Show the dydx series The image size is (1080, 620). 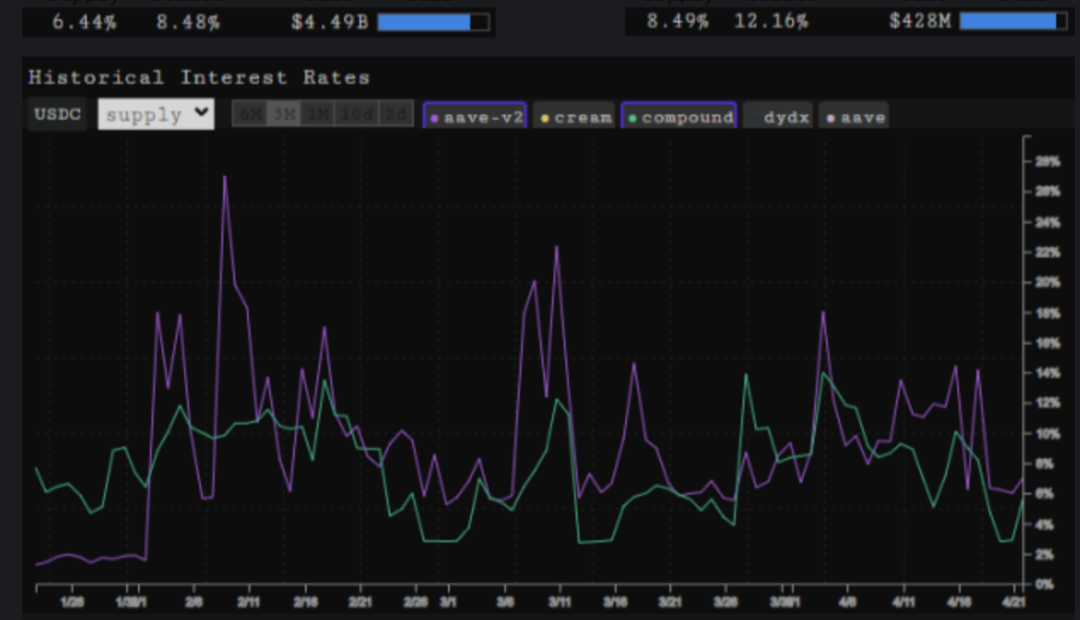tap(778, 116)
